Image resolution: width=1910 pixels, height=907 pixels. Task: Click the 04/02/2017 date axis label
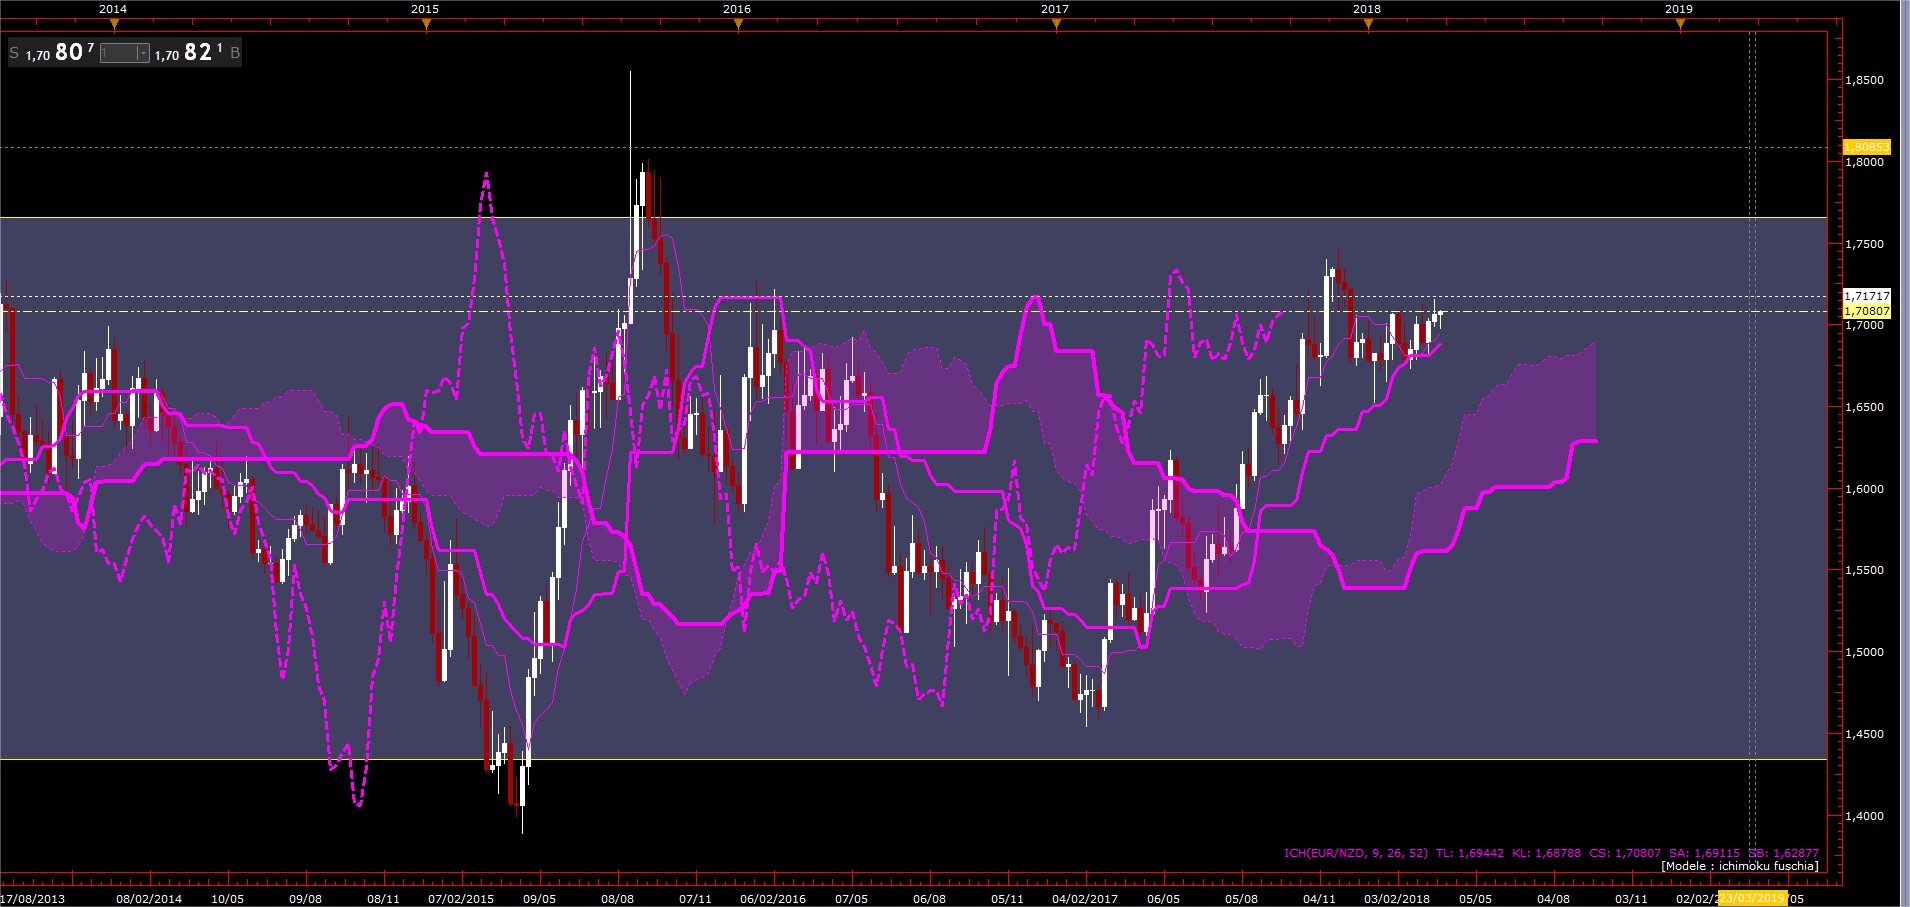[1085, 899]
